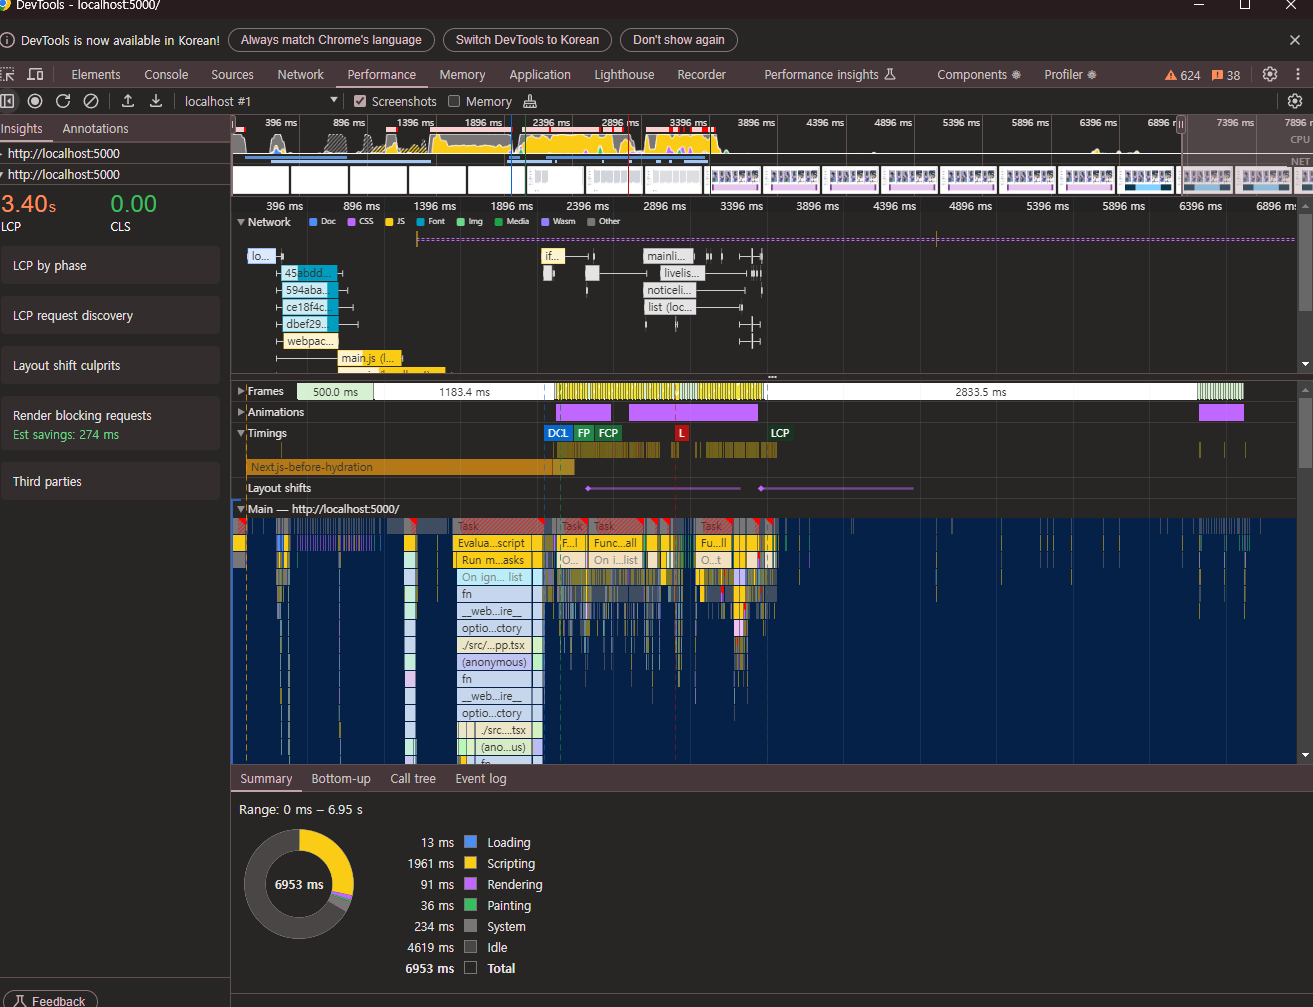This screenshot has height=1007, width=1313.
Task: Open the localhost #1 recording dropdown
Action: tap(260, 101)
